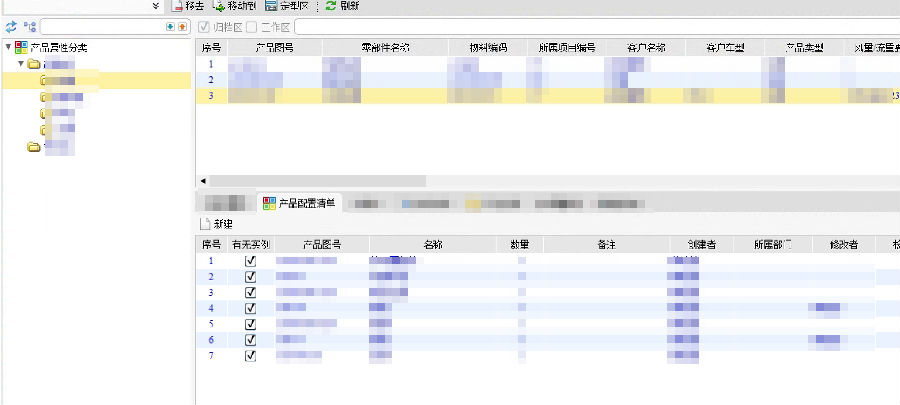
Task: Collapse the 产品属性分类 root tree node
Action: pyautogui.click(x=8, y=48)
